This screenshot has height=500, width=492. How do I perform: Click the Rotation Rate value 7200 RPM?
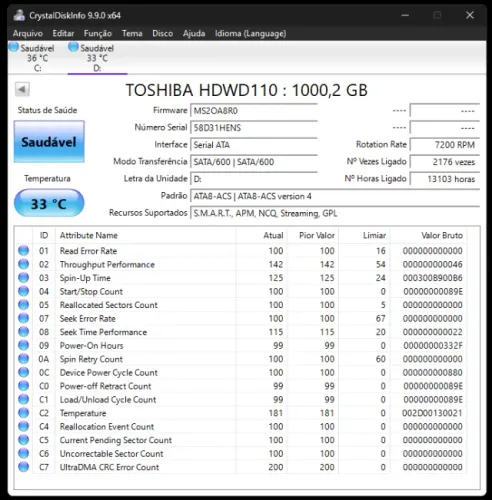click(x=445, y=145)
